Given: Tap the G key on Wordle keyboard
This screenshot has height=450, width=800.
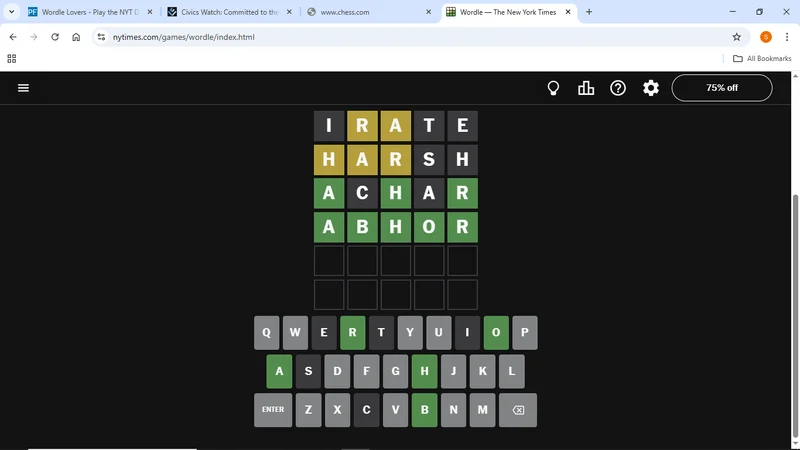Looking at the screenshot, I should click(x=395, y=371).
